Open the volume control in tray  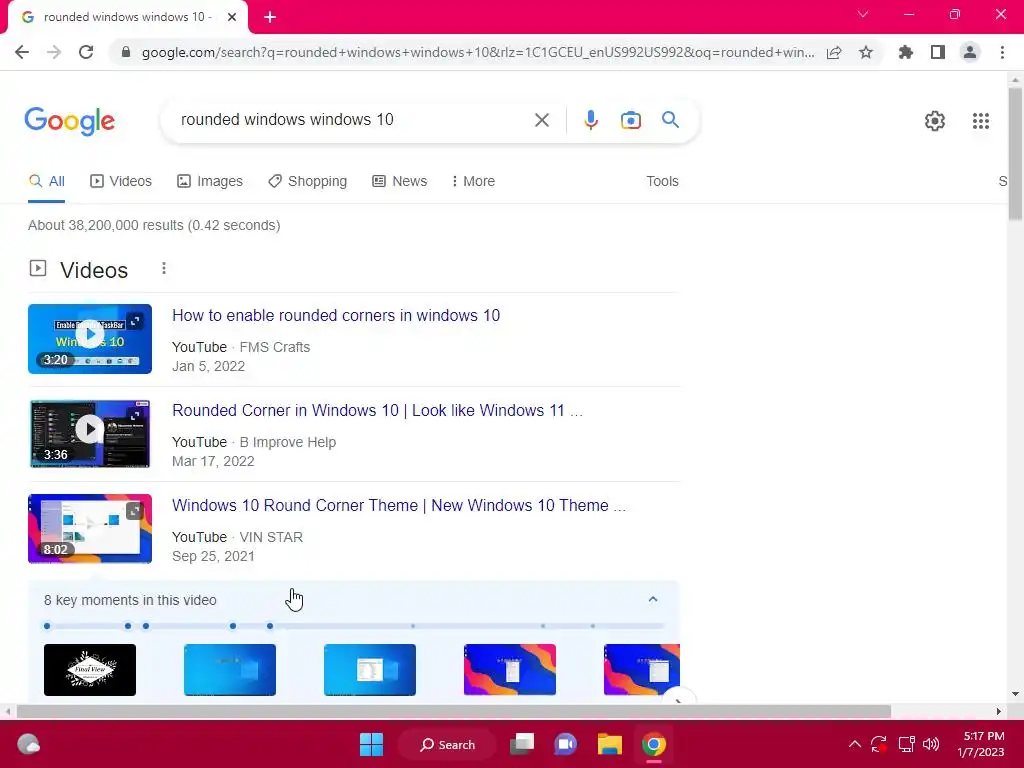931,744
